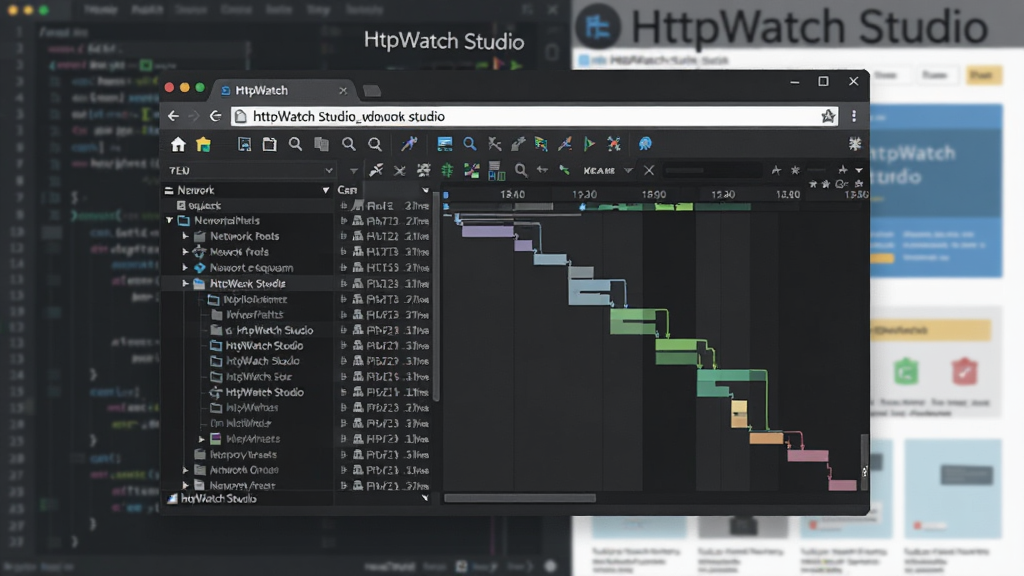The image size is (1024, 576).
Task: Activate the blue magnifier search icon
Action: 470,144
